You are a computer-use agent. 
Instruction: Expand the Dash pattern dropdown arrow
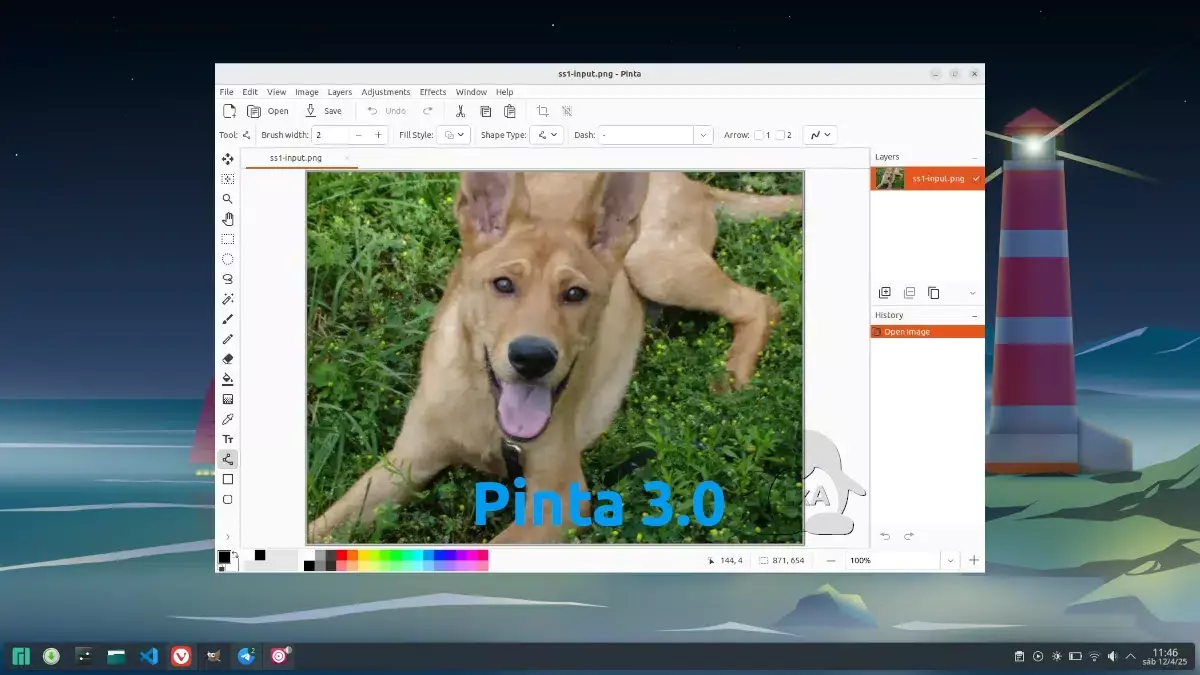[703, 135]
